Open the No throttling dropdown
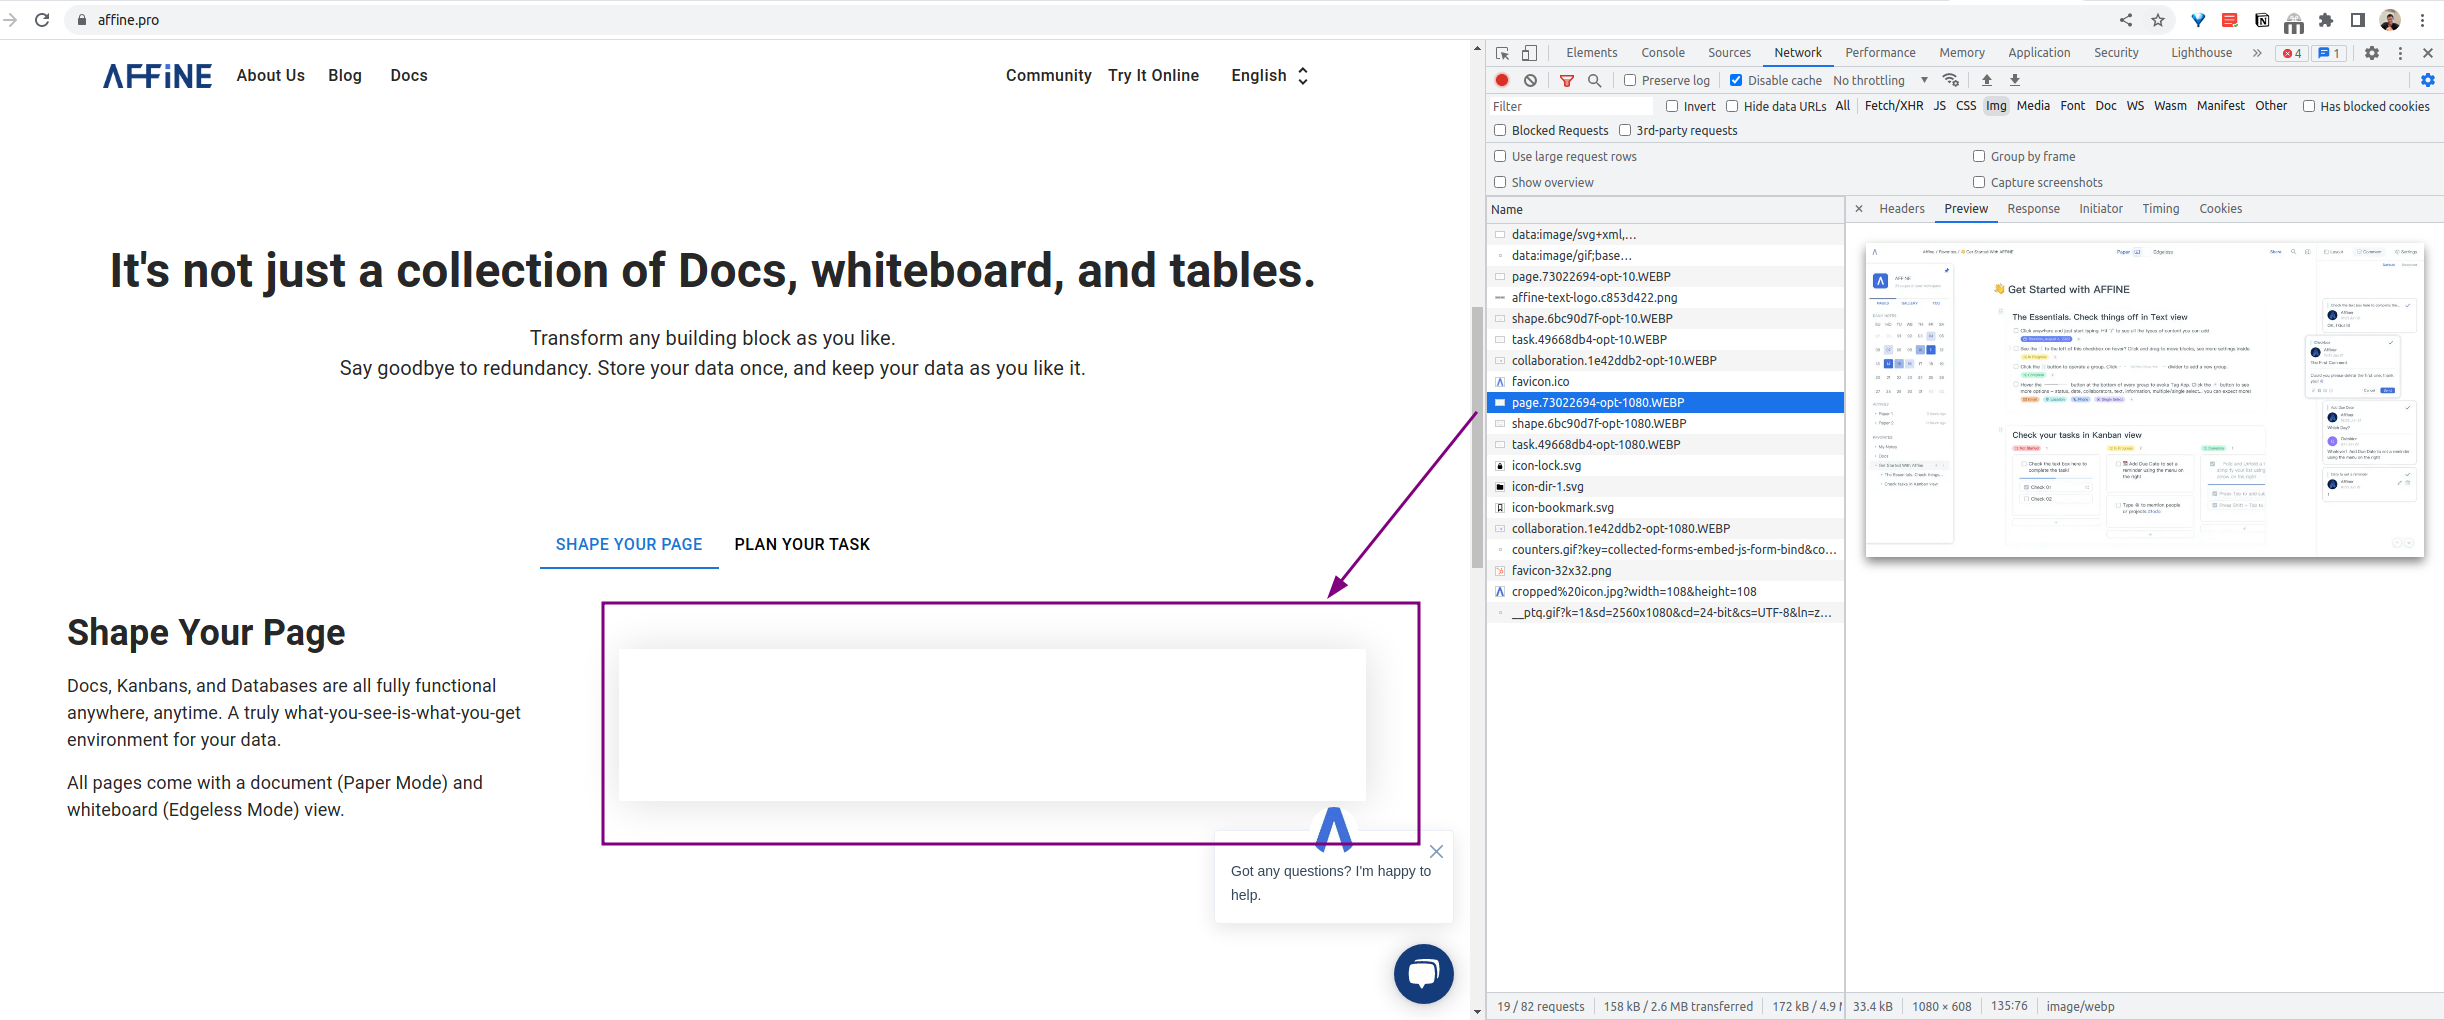Image resolution: width=2444 pixels, height=1020 pixels. click(1881, 80)
